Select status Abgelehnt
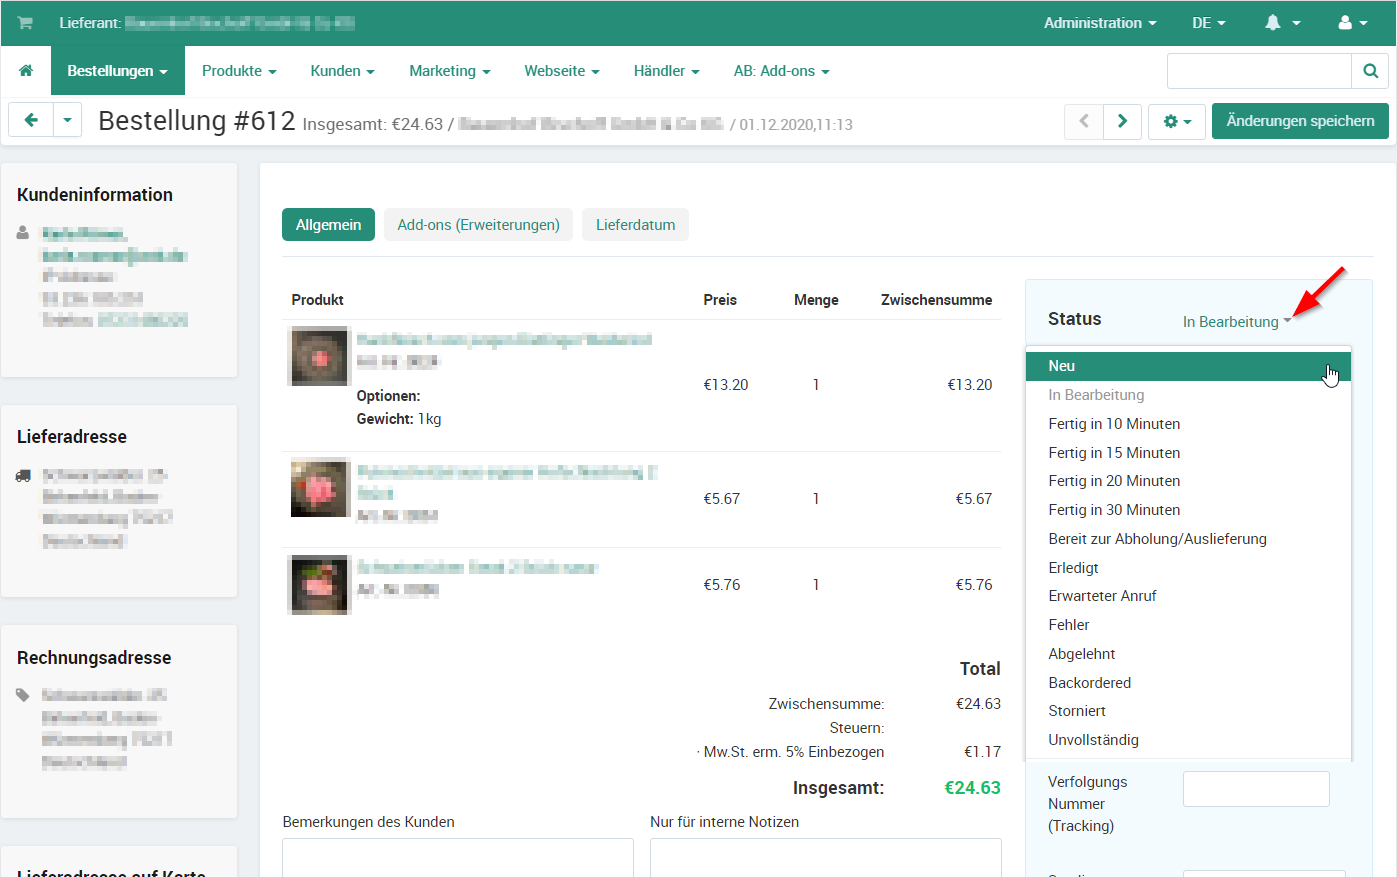This screenshot has height=877, width=1397. point(1188,654)
